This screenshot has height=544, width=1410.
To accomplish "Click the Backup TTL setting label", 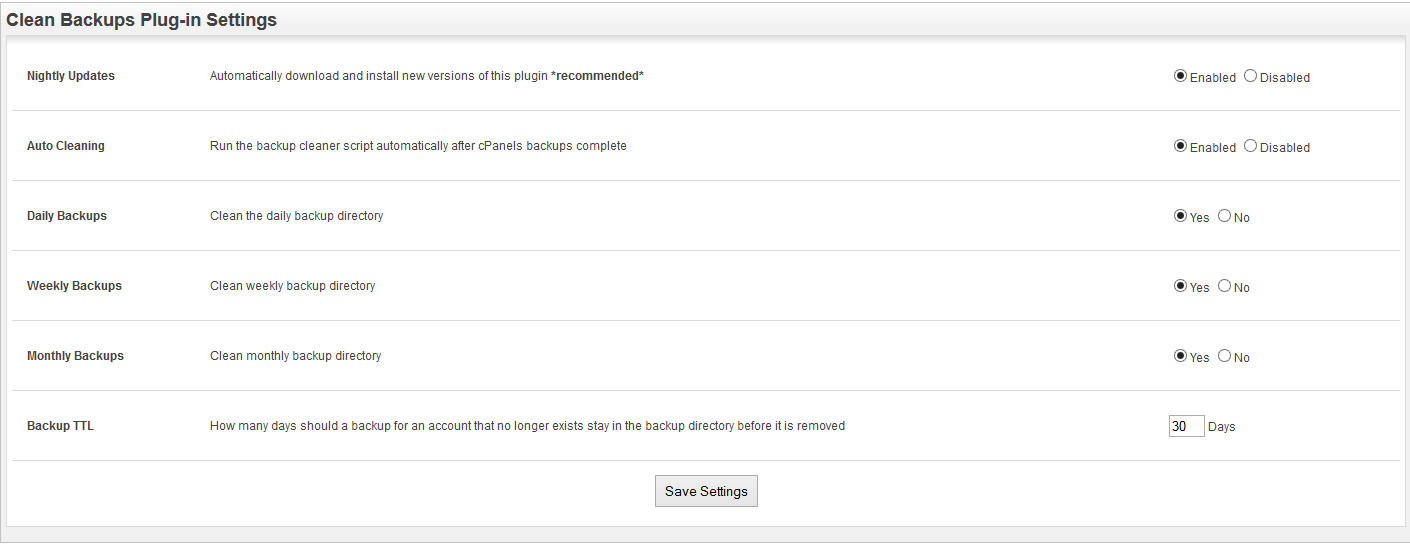I will click(x=60, y=426).
